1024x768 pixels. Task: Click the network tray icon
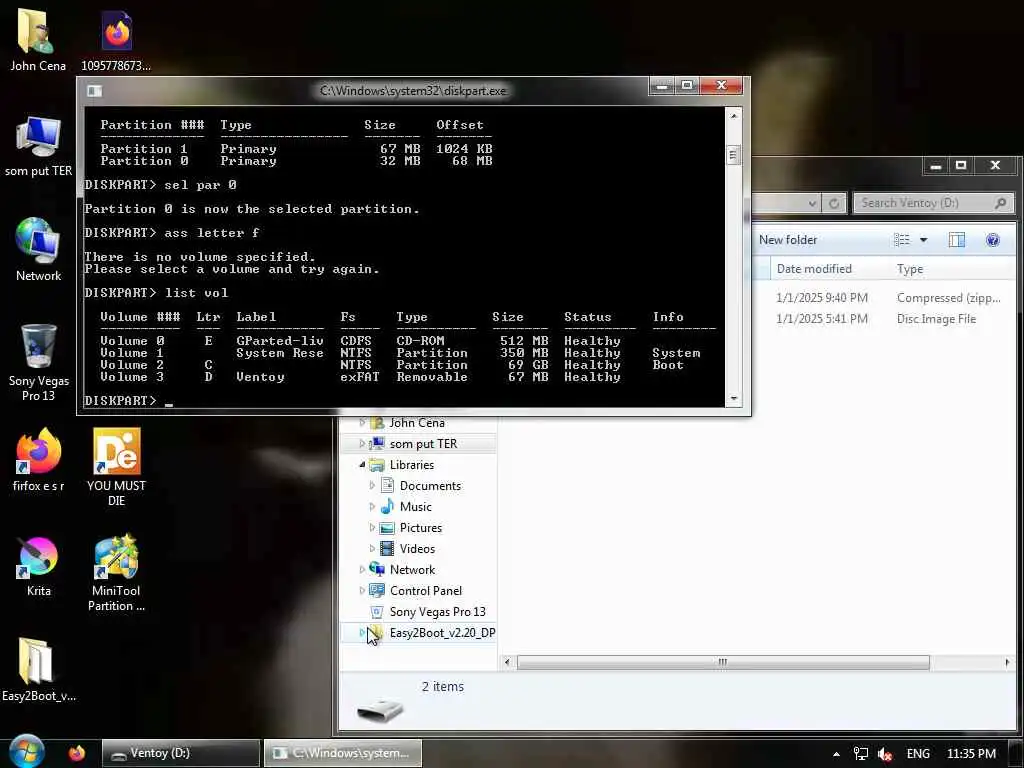click(x=861, y=754)
